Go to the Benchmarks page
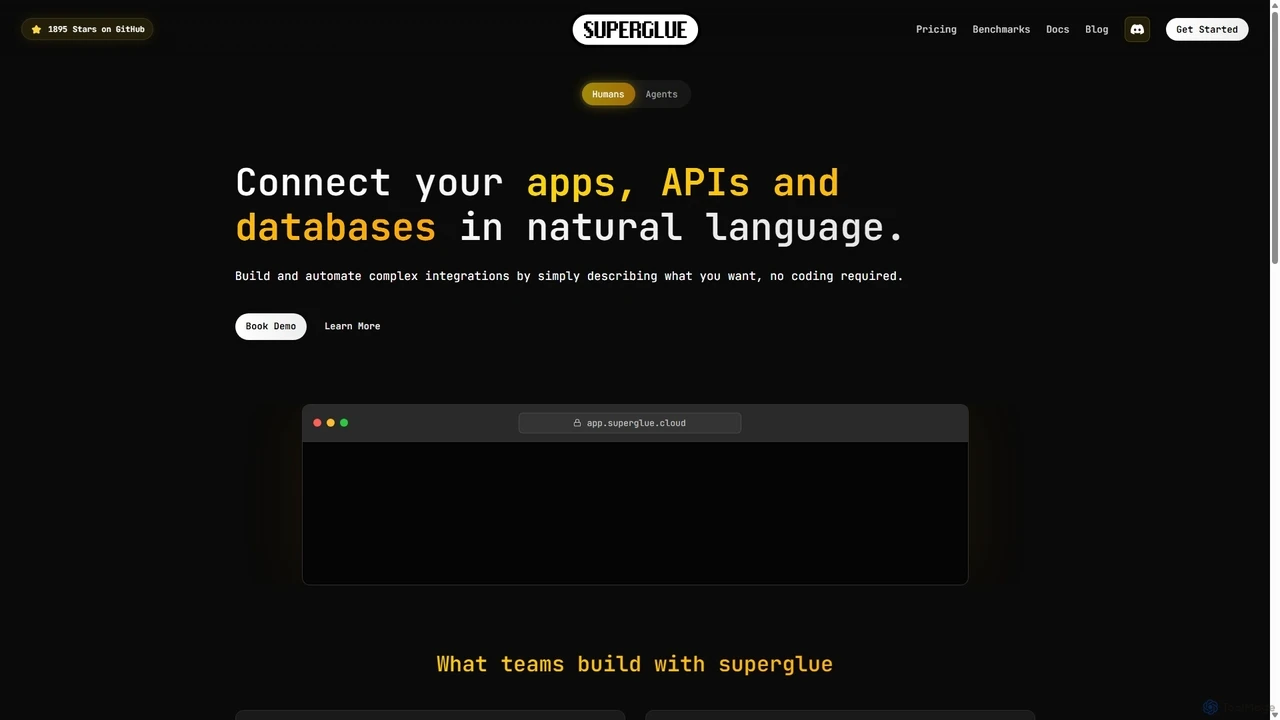This screenshot has width=1280, height=720. click(x=1001, y=29)
